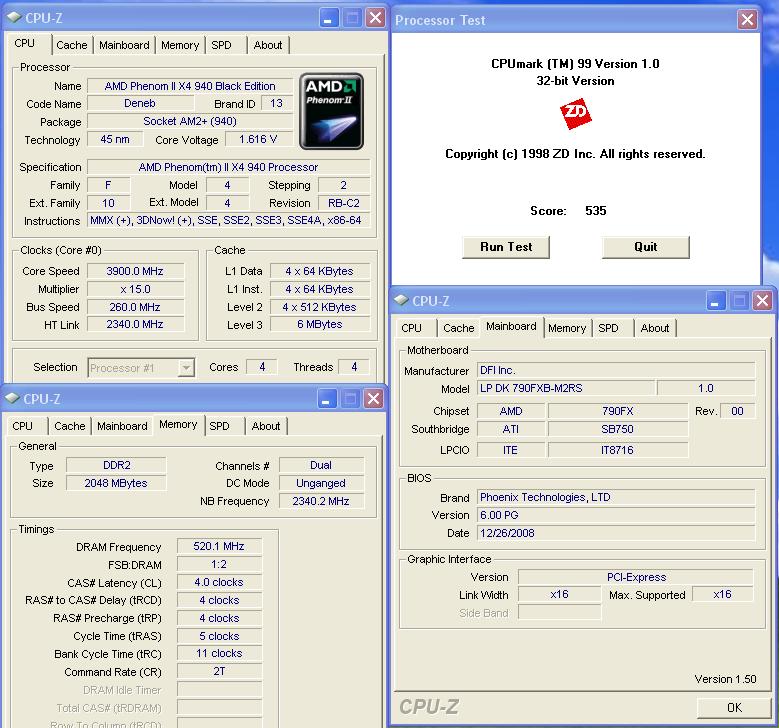The height and width of the screenshot is (728, 779).
Task: Select Cache tab in Mainboard window
Action: point(459,328)
